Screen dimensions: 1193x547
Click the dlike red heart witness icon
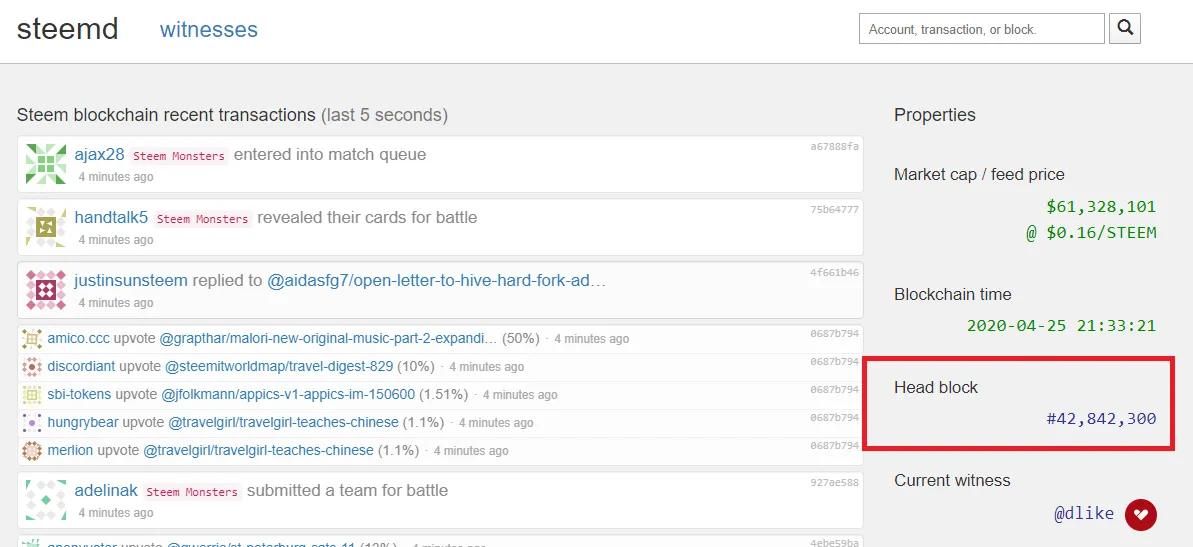pos(1141,514)
